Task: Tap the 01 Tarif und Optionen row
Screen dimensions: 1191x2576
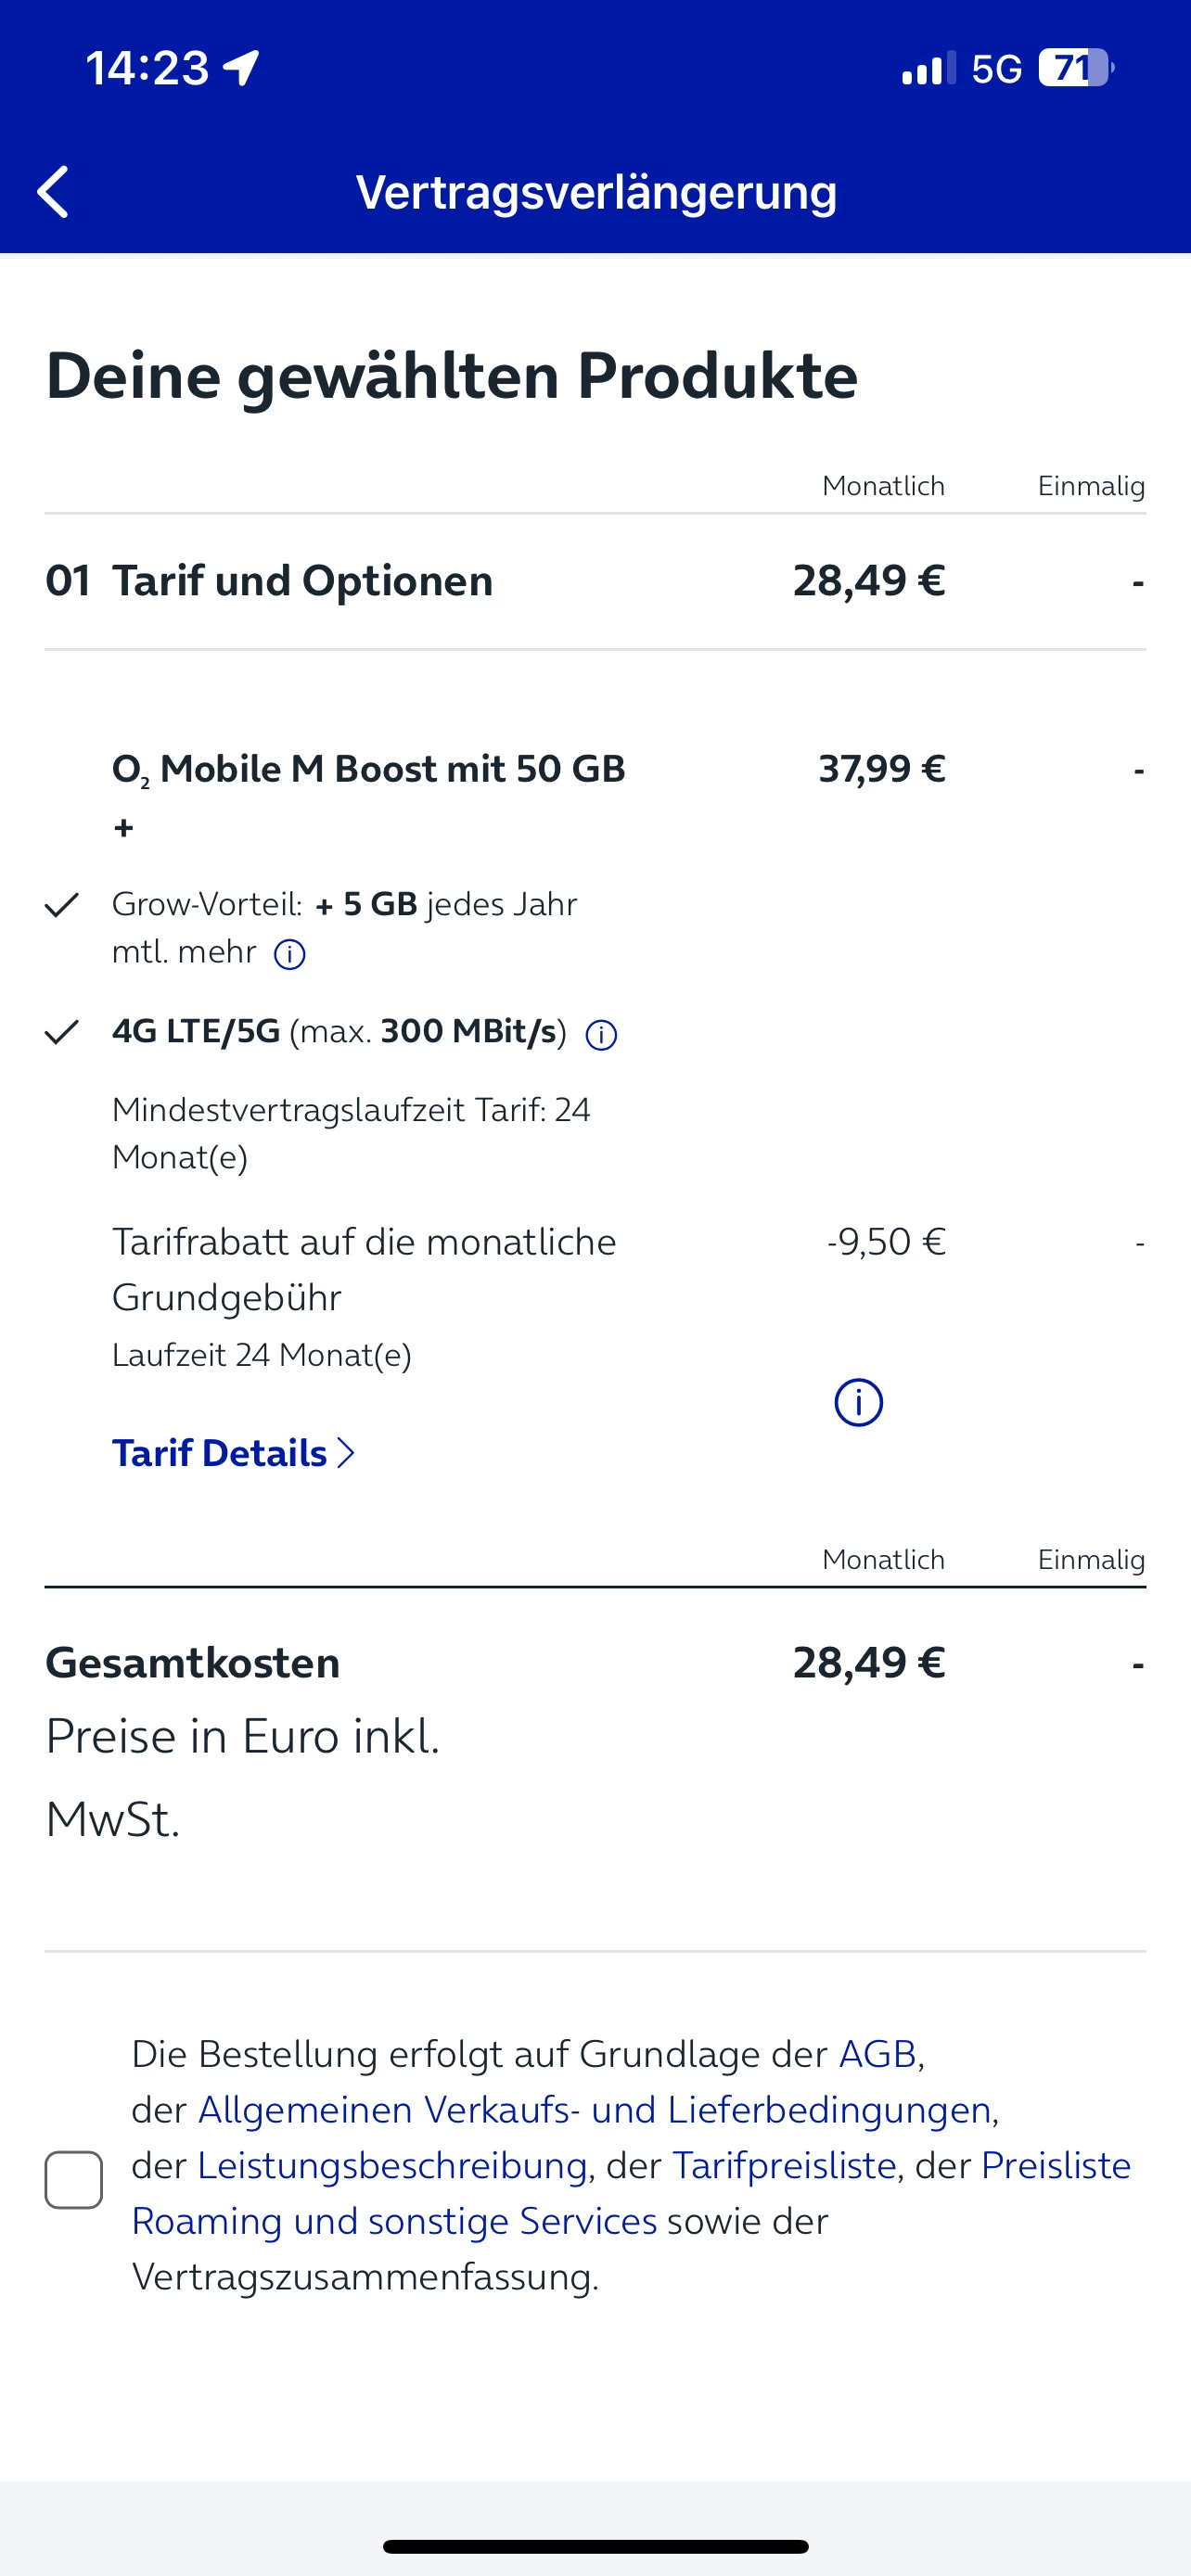Action: coord(302,581)
